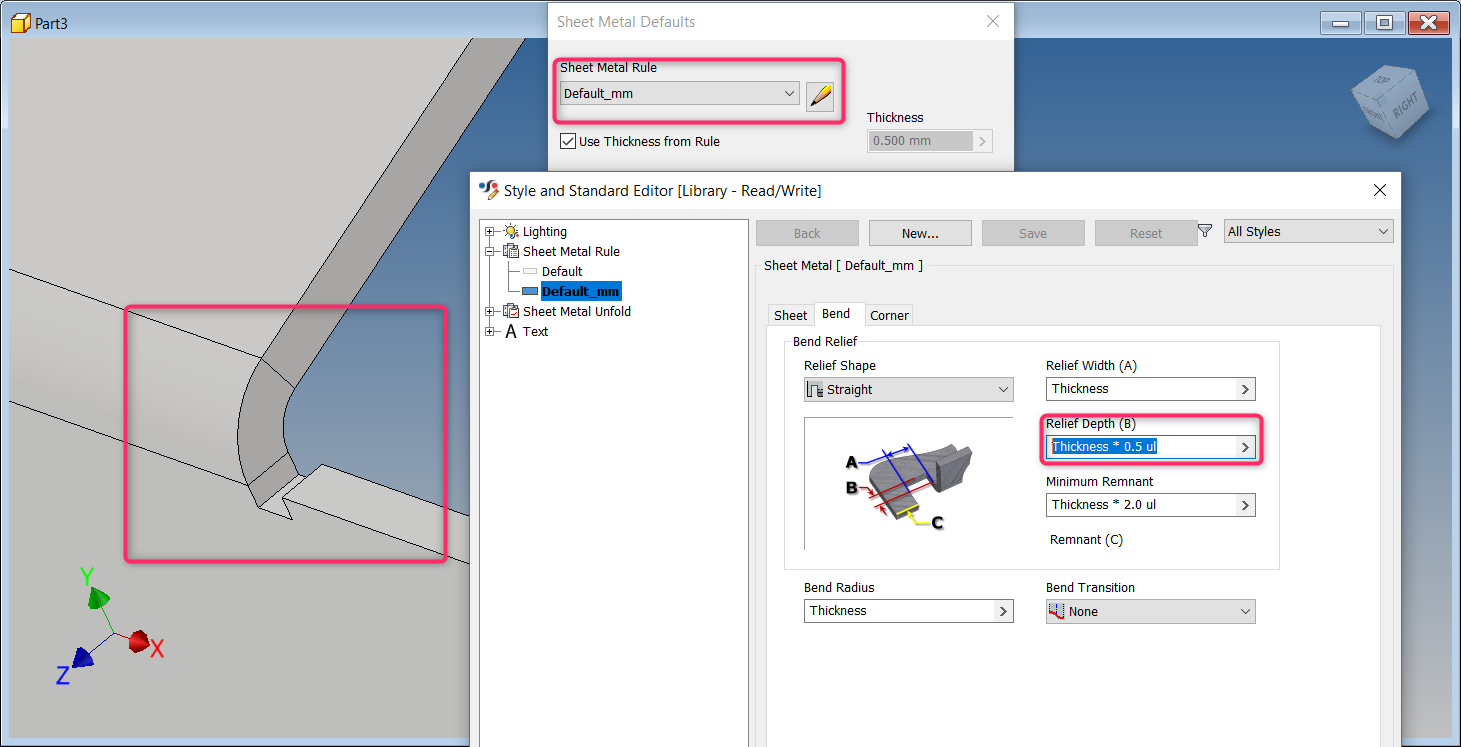Minimize the Part3 document window
This screenshot has width=1461, height=747.
pos(1341,23)
